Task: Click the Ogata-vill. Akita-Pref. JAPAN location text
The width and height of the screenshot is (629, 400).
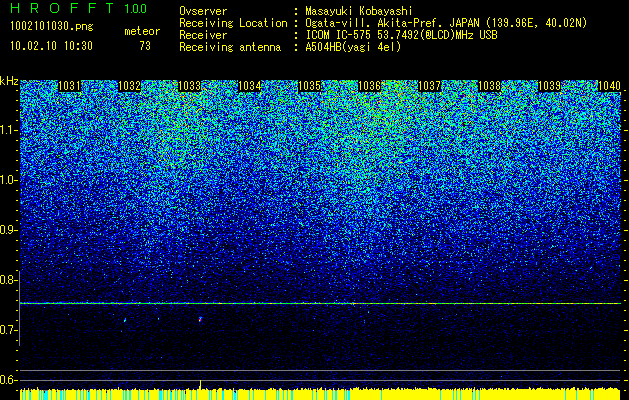Action: (x=446, y=23)
